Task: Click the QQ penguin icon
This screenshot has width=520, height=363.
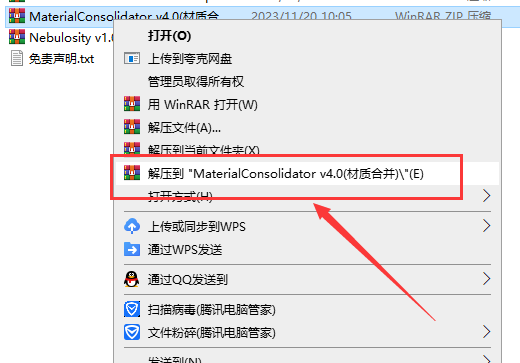Action: click(x=132, y=279)
